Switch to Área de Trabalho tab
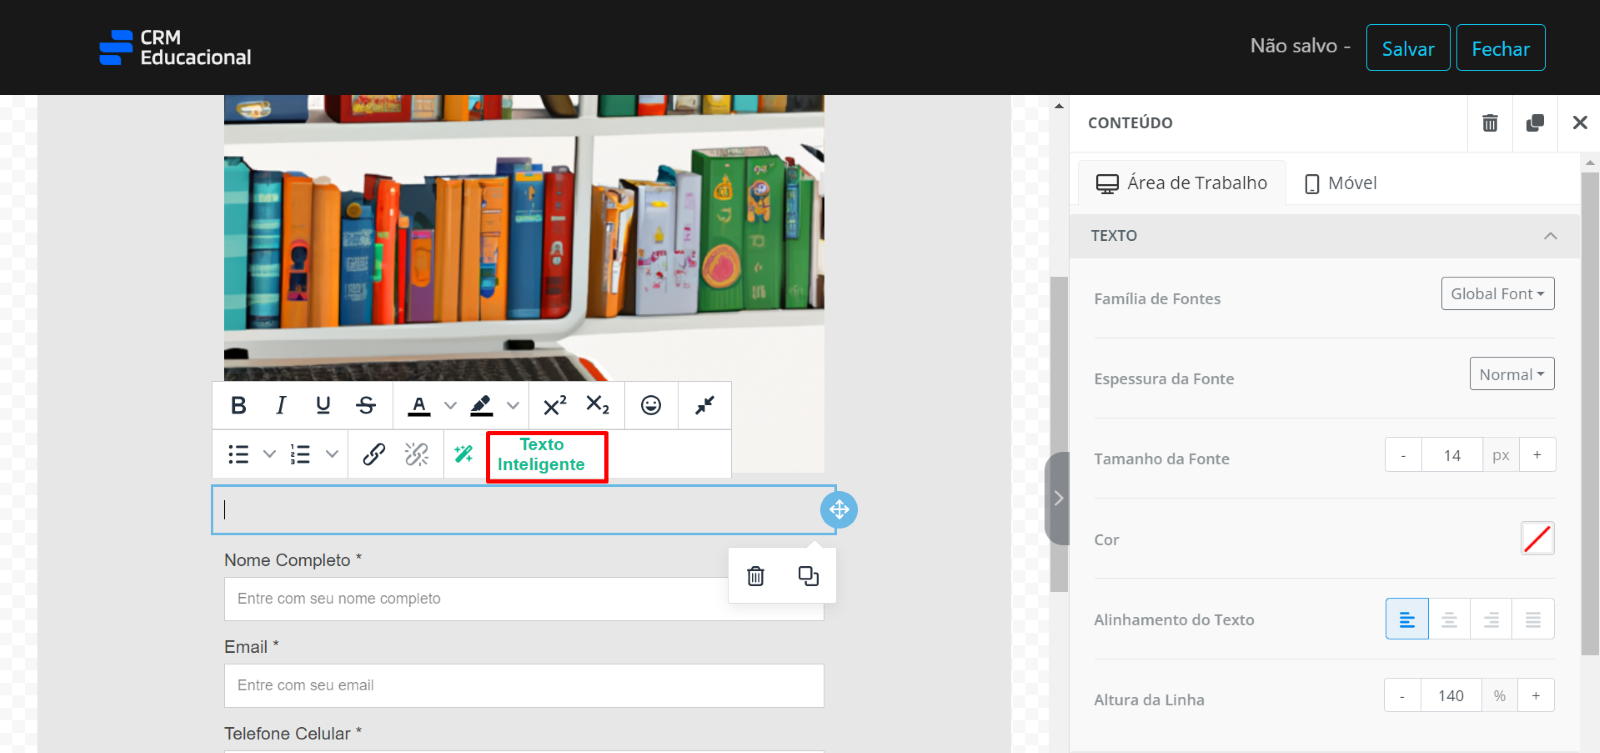Screen dimensions: 1600x753 1182,183
